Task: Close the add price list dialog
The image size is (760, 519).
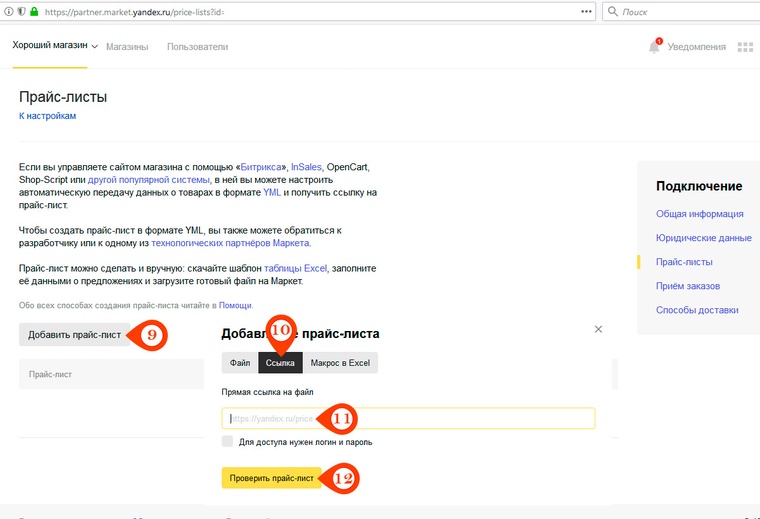Action: click(598, 329)
